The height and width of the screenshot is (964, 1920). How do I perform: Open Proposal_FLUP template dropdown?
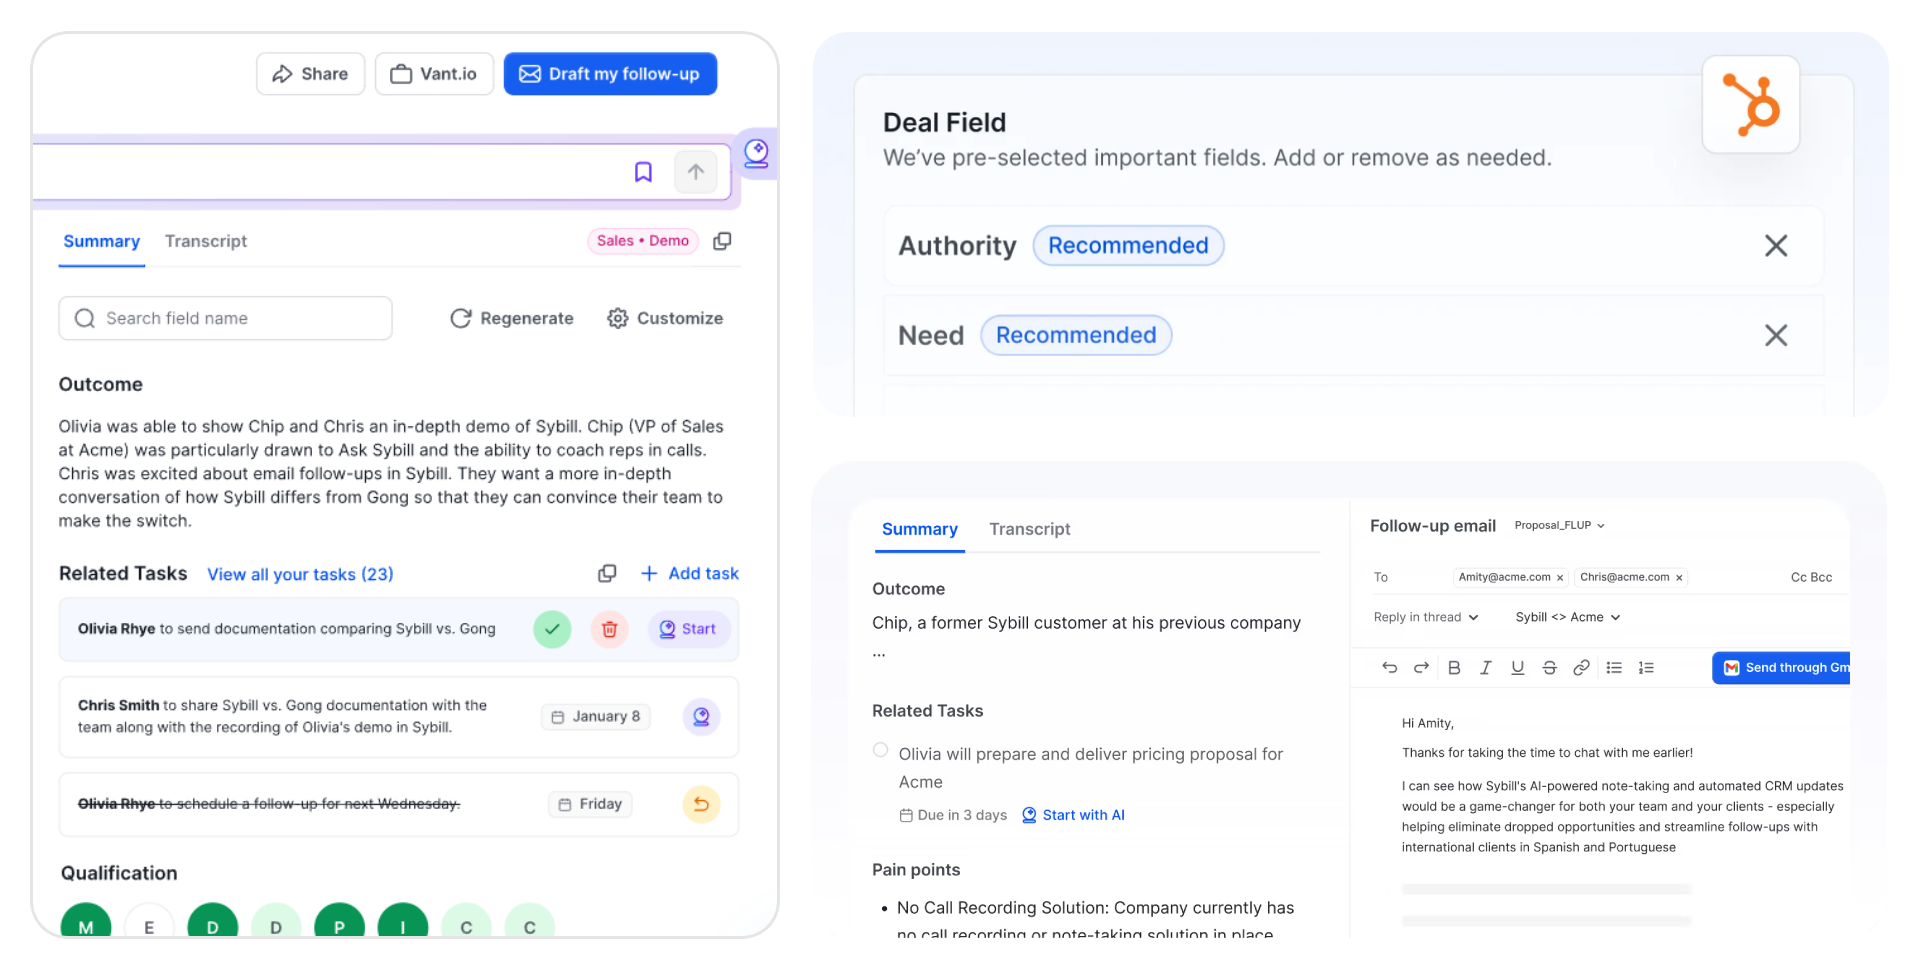pyautogui.click(x=1559, y=525)
